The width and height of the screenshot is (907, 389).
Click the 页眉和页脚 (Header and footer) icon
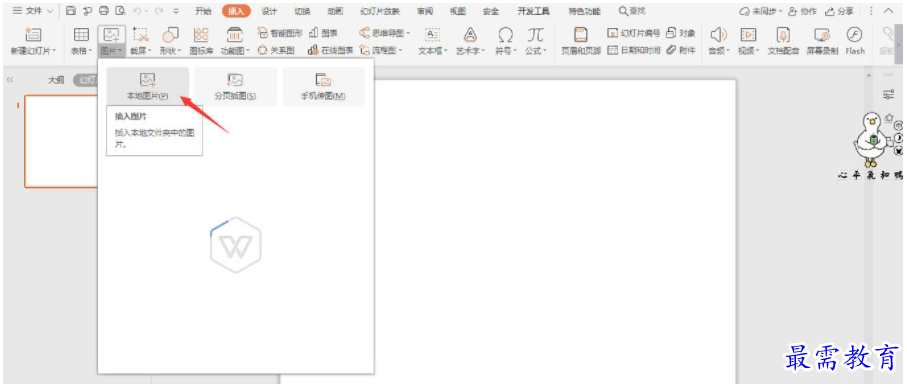pyautogui.click(x=580, y=35)
